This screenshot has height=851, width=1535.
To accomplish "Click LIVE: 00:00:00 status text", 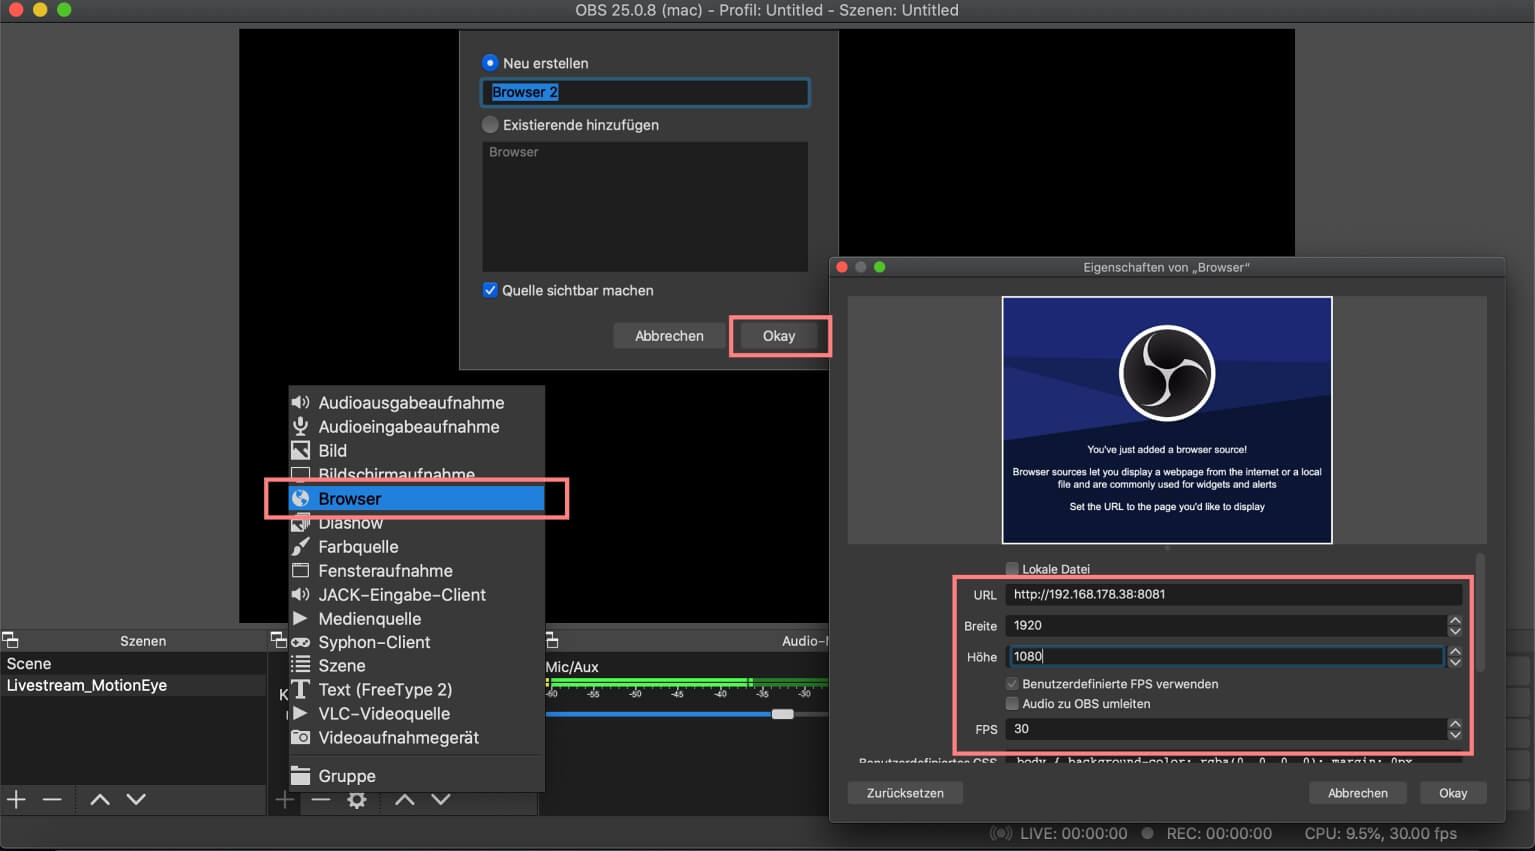I will tap(1073, 833).
